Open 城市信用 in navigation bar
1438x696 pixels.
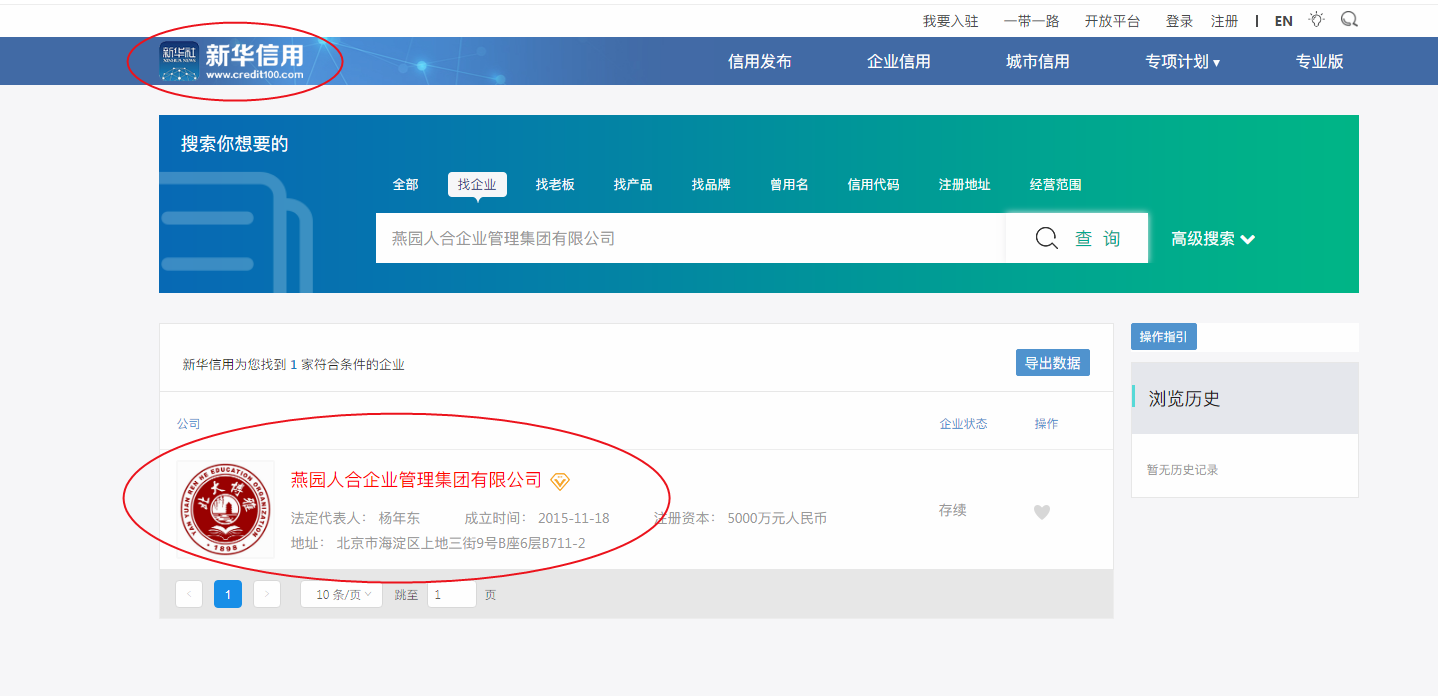point(1038,62)
